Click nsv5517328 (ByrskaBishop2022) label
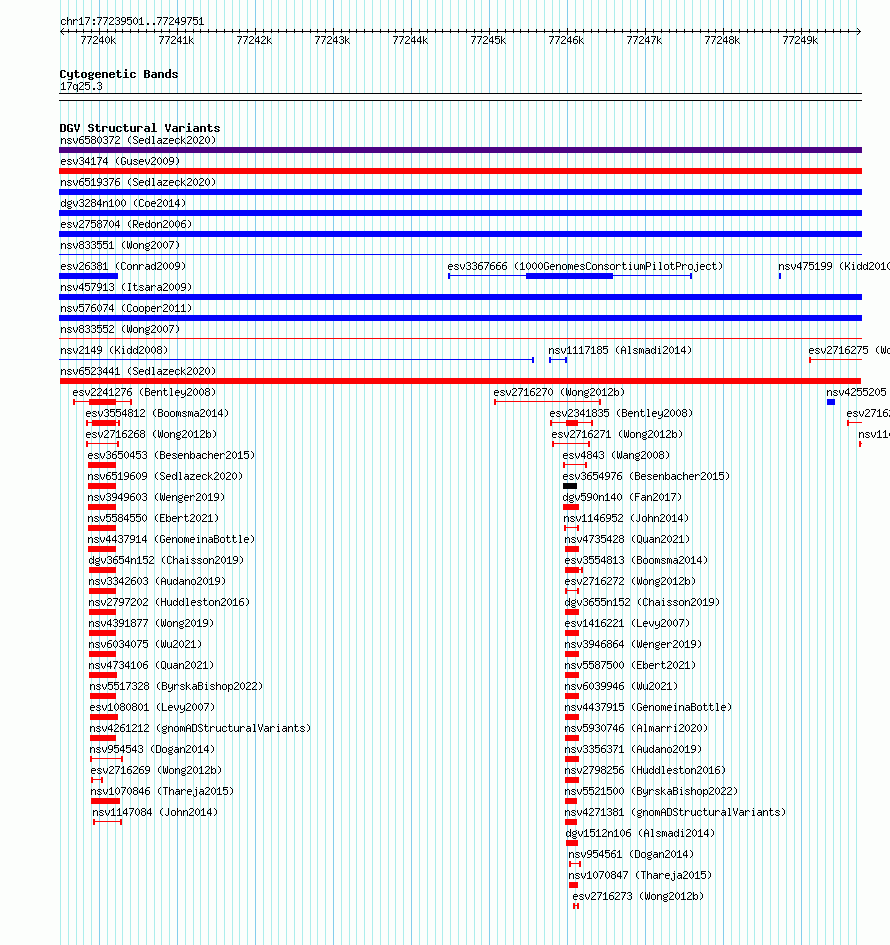Image resolution: width=890 pixels, height=945 pixels. tap(177, 686)
